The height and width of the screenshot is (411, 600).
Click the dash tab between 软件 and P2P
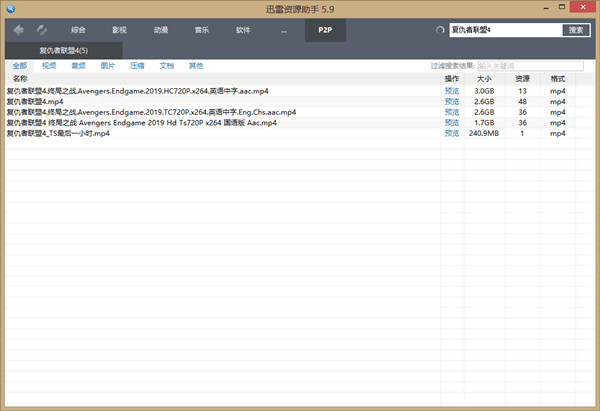click(x=284, y=31)
